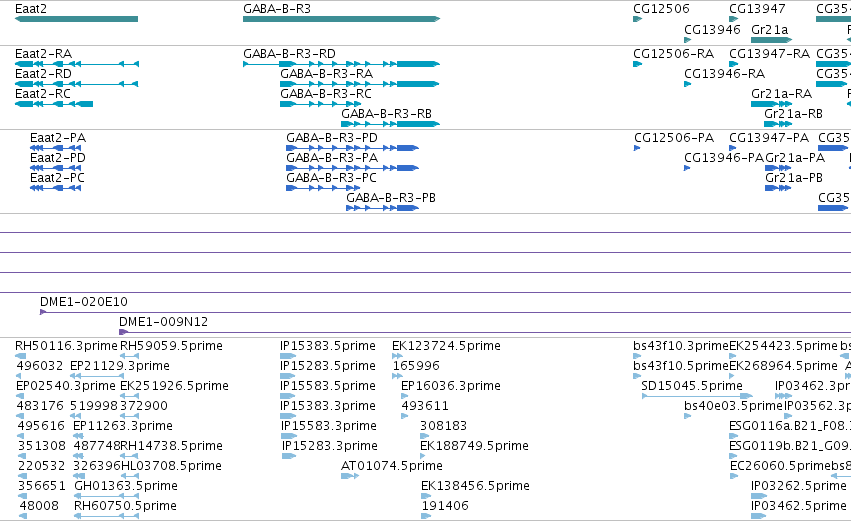Select the Gr21a-RB transcript glyph
The width and height of the screenshot is (851, 521).
point(778,124)
